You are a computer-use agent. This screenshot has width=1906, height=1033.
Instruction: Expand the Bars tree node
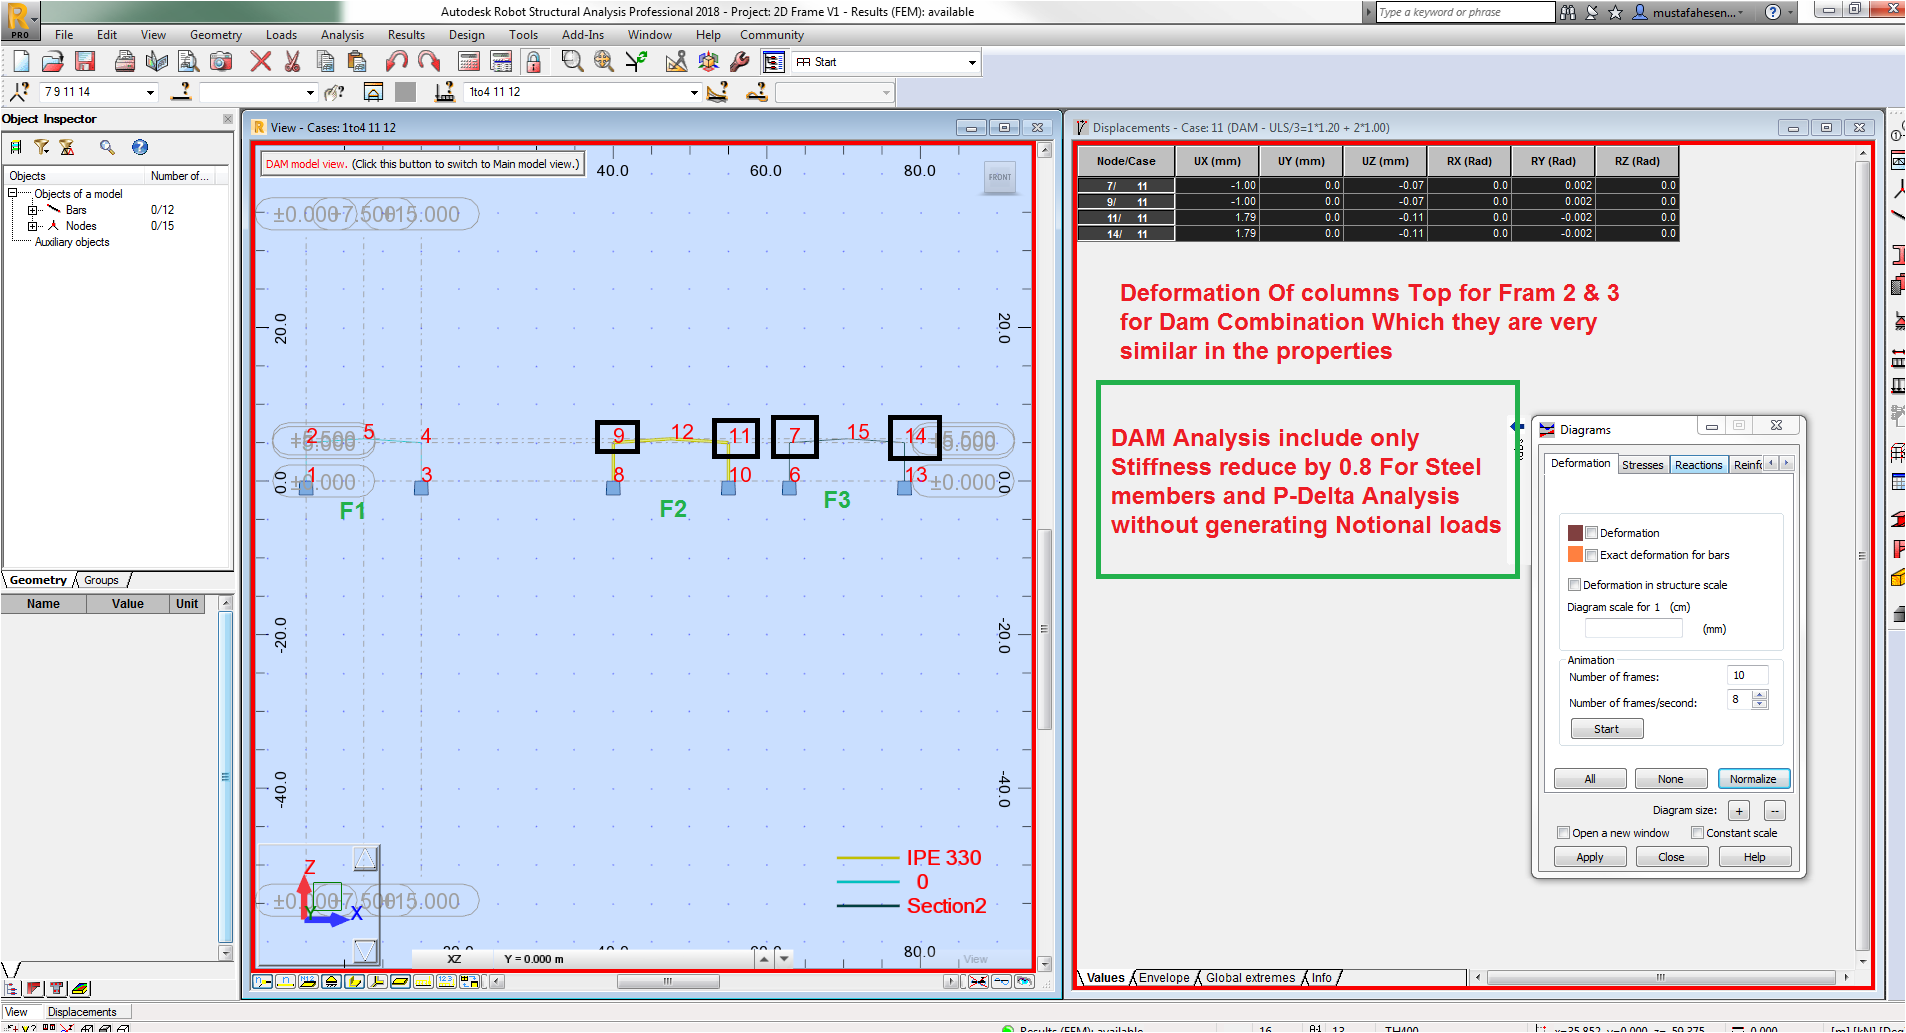click(x=32, y=210)
